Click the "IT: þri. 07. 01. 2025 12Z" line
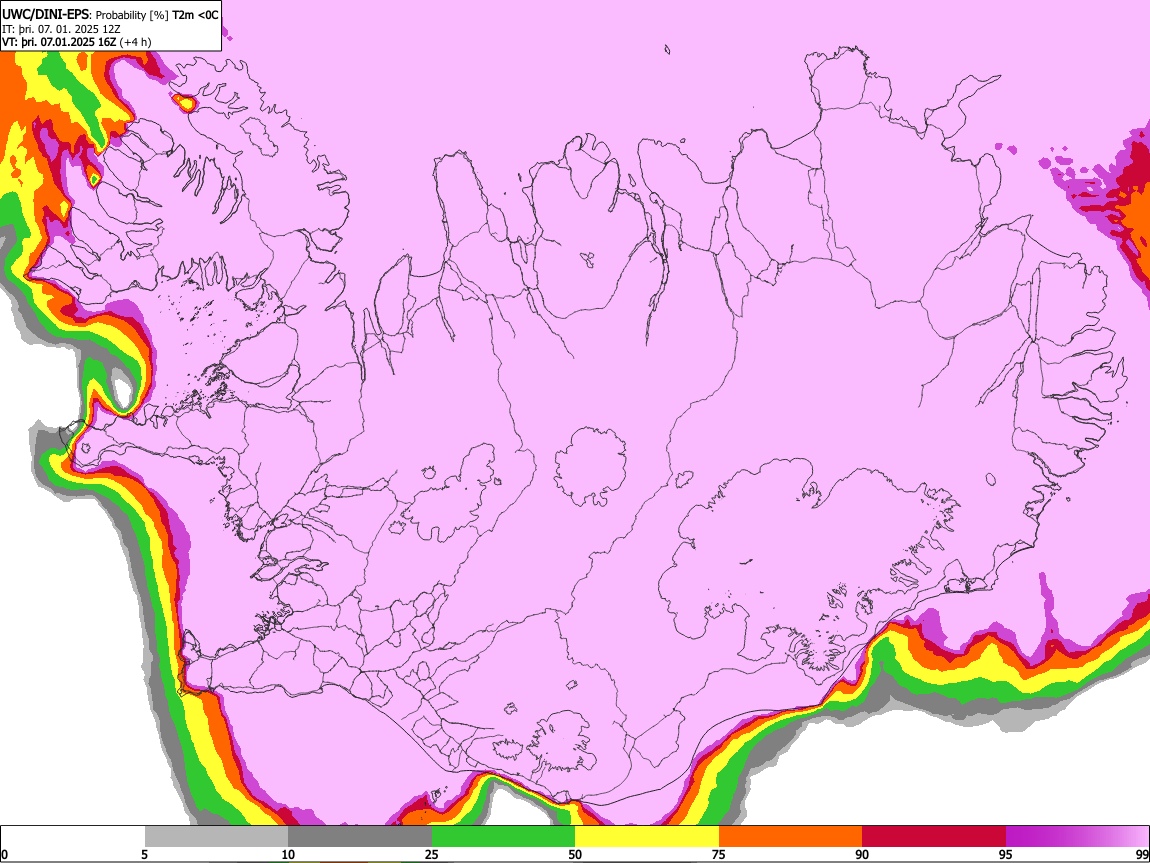The image size is (1150, 863). [x=61, y=29]
